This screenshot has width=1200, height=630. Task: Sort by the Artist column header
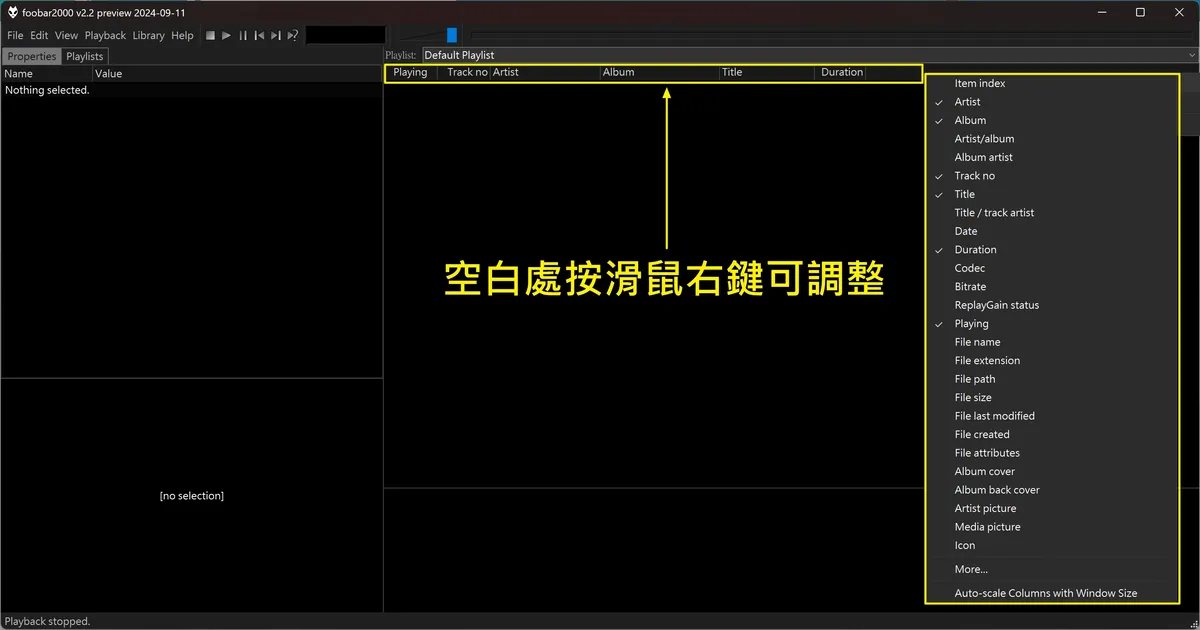(x=544, y=72)
